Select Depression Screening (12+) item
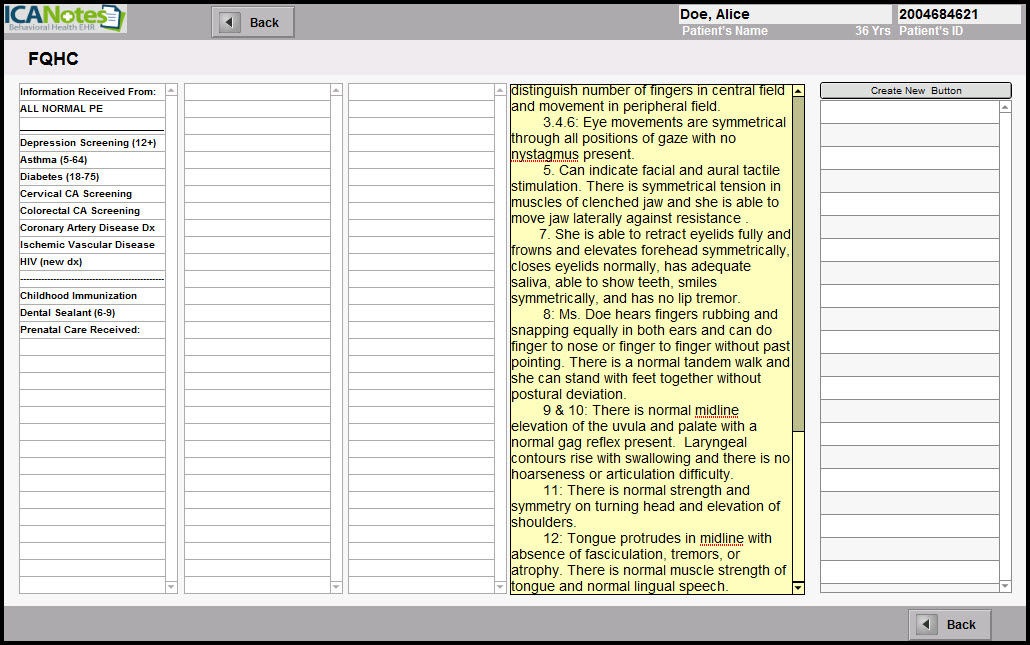 point(88,143)
